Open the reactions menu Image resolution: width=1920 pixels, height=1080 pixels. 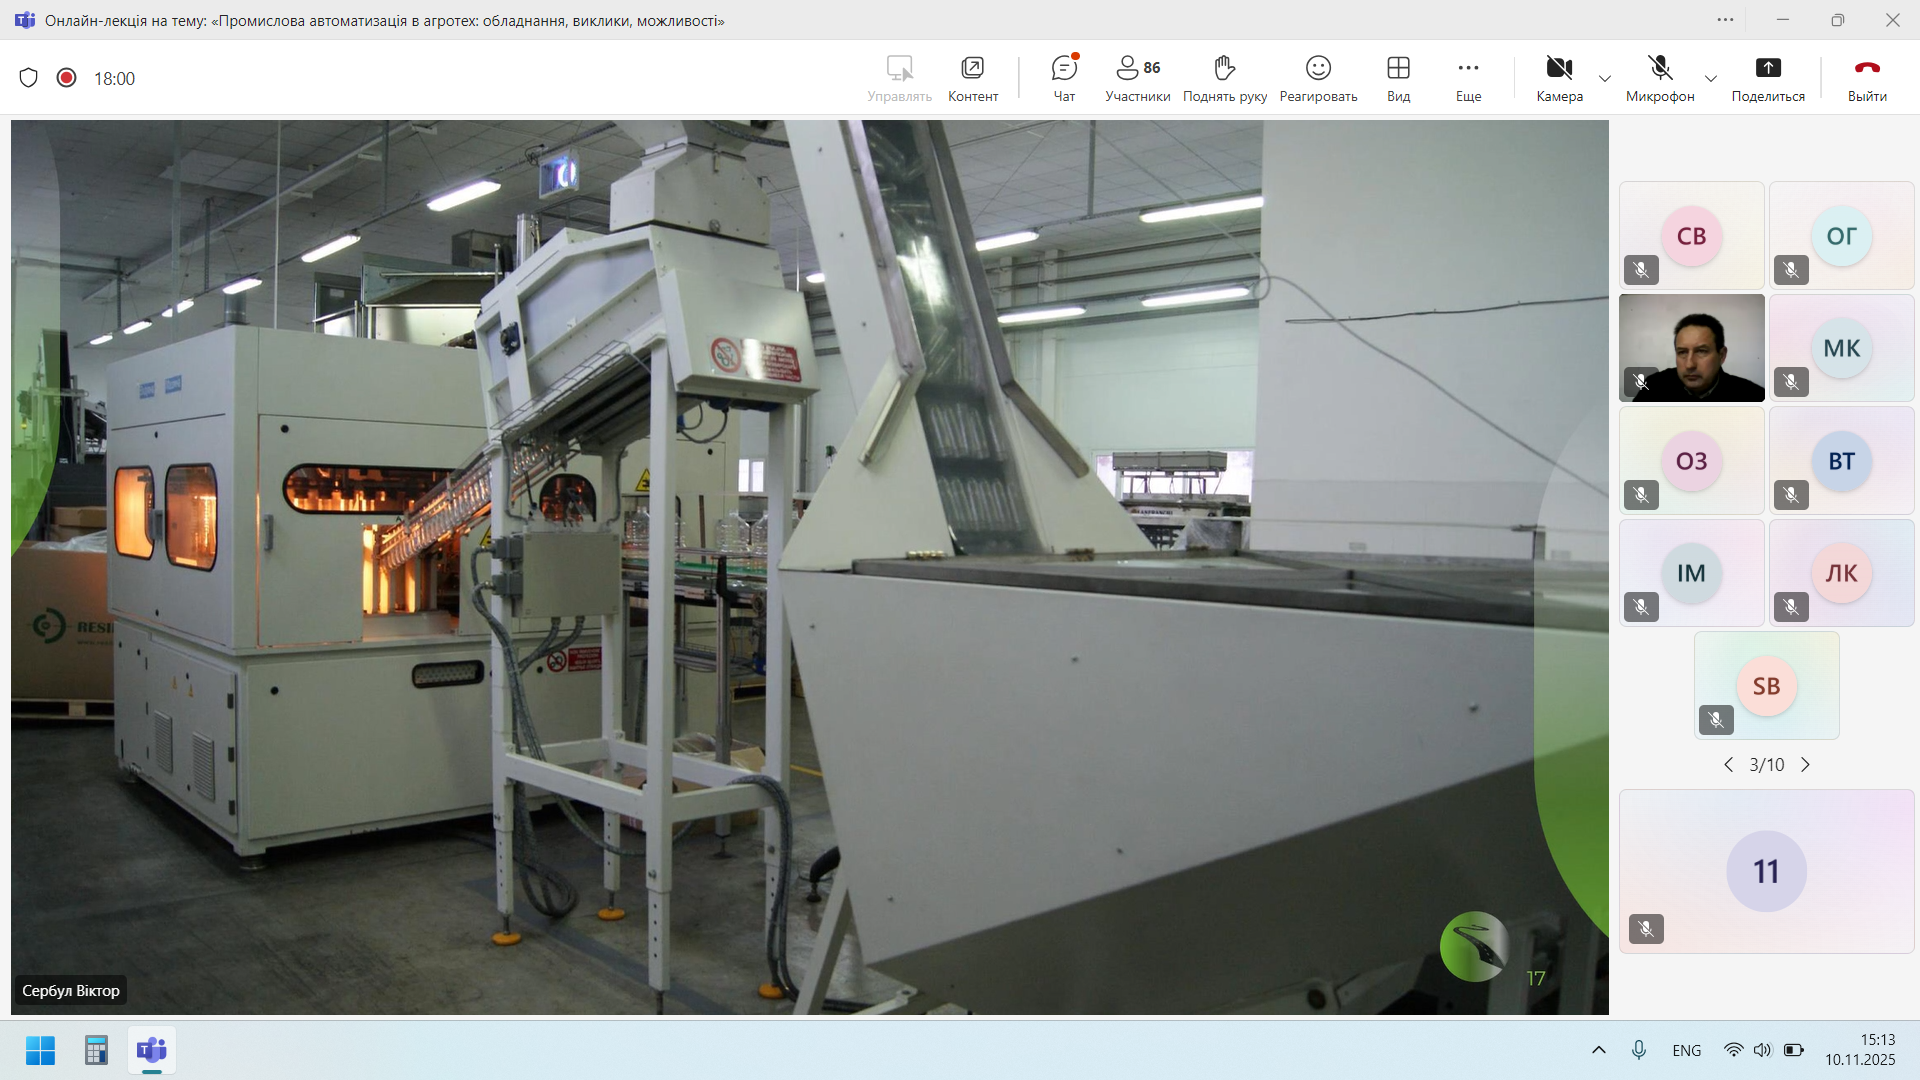point(1318,78)
